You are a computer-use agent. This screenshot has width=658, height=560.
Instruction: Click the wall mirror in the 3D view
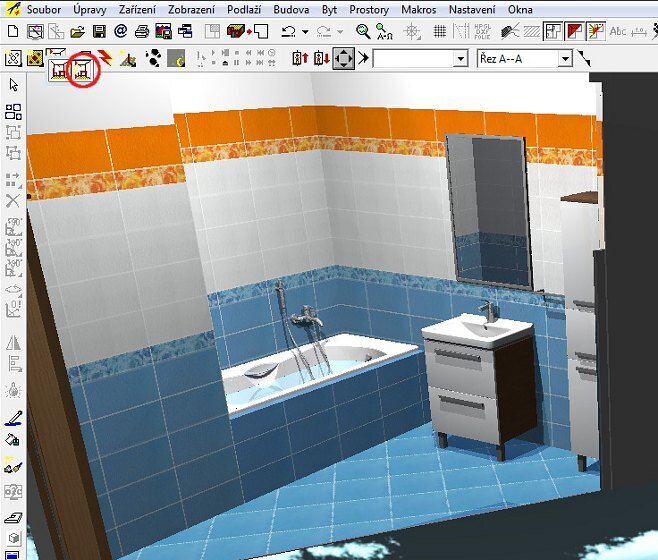[x=489, y=212]
